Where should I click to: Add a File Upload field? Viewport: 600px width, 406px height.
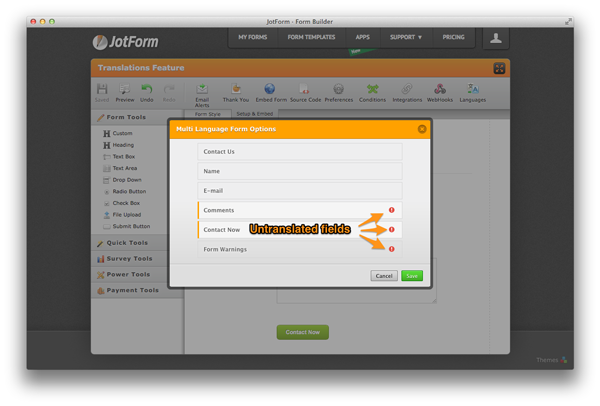[x=122, y=215]
